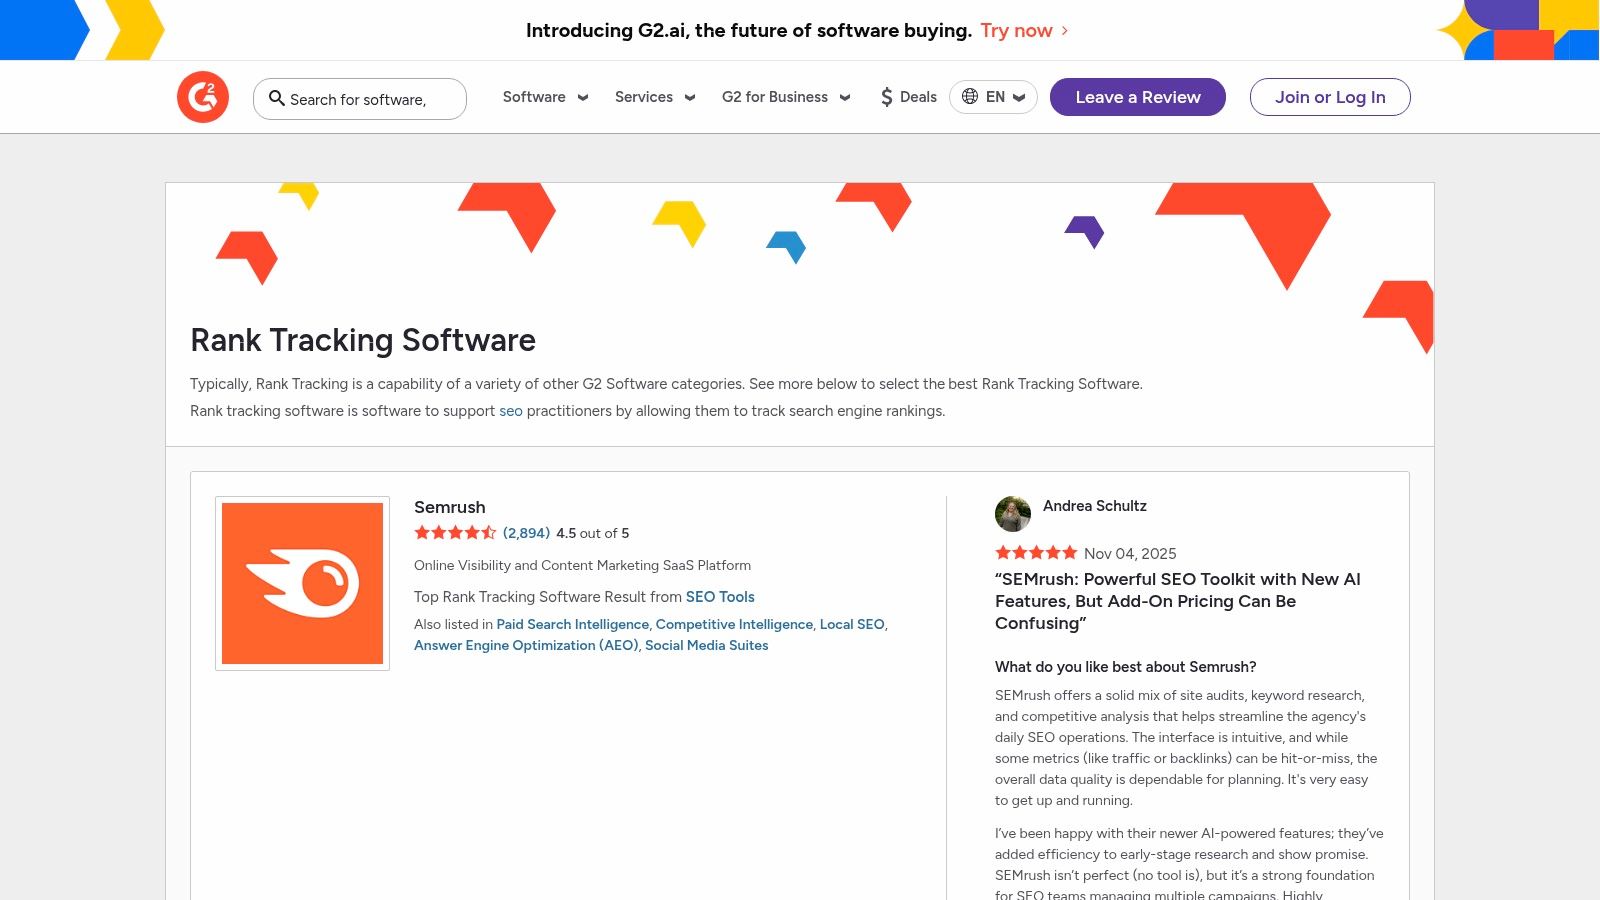
Task: Click the five-star rating beside the review date
Action: [x=1036, y=552]
